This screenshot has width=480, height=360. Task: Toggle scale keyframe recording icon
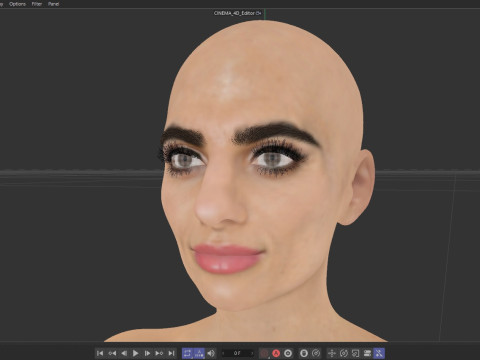tap(355, 353)
